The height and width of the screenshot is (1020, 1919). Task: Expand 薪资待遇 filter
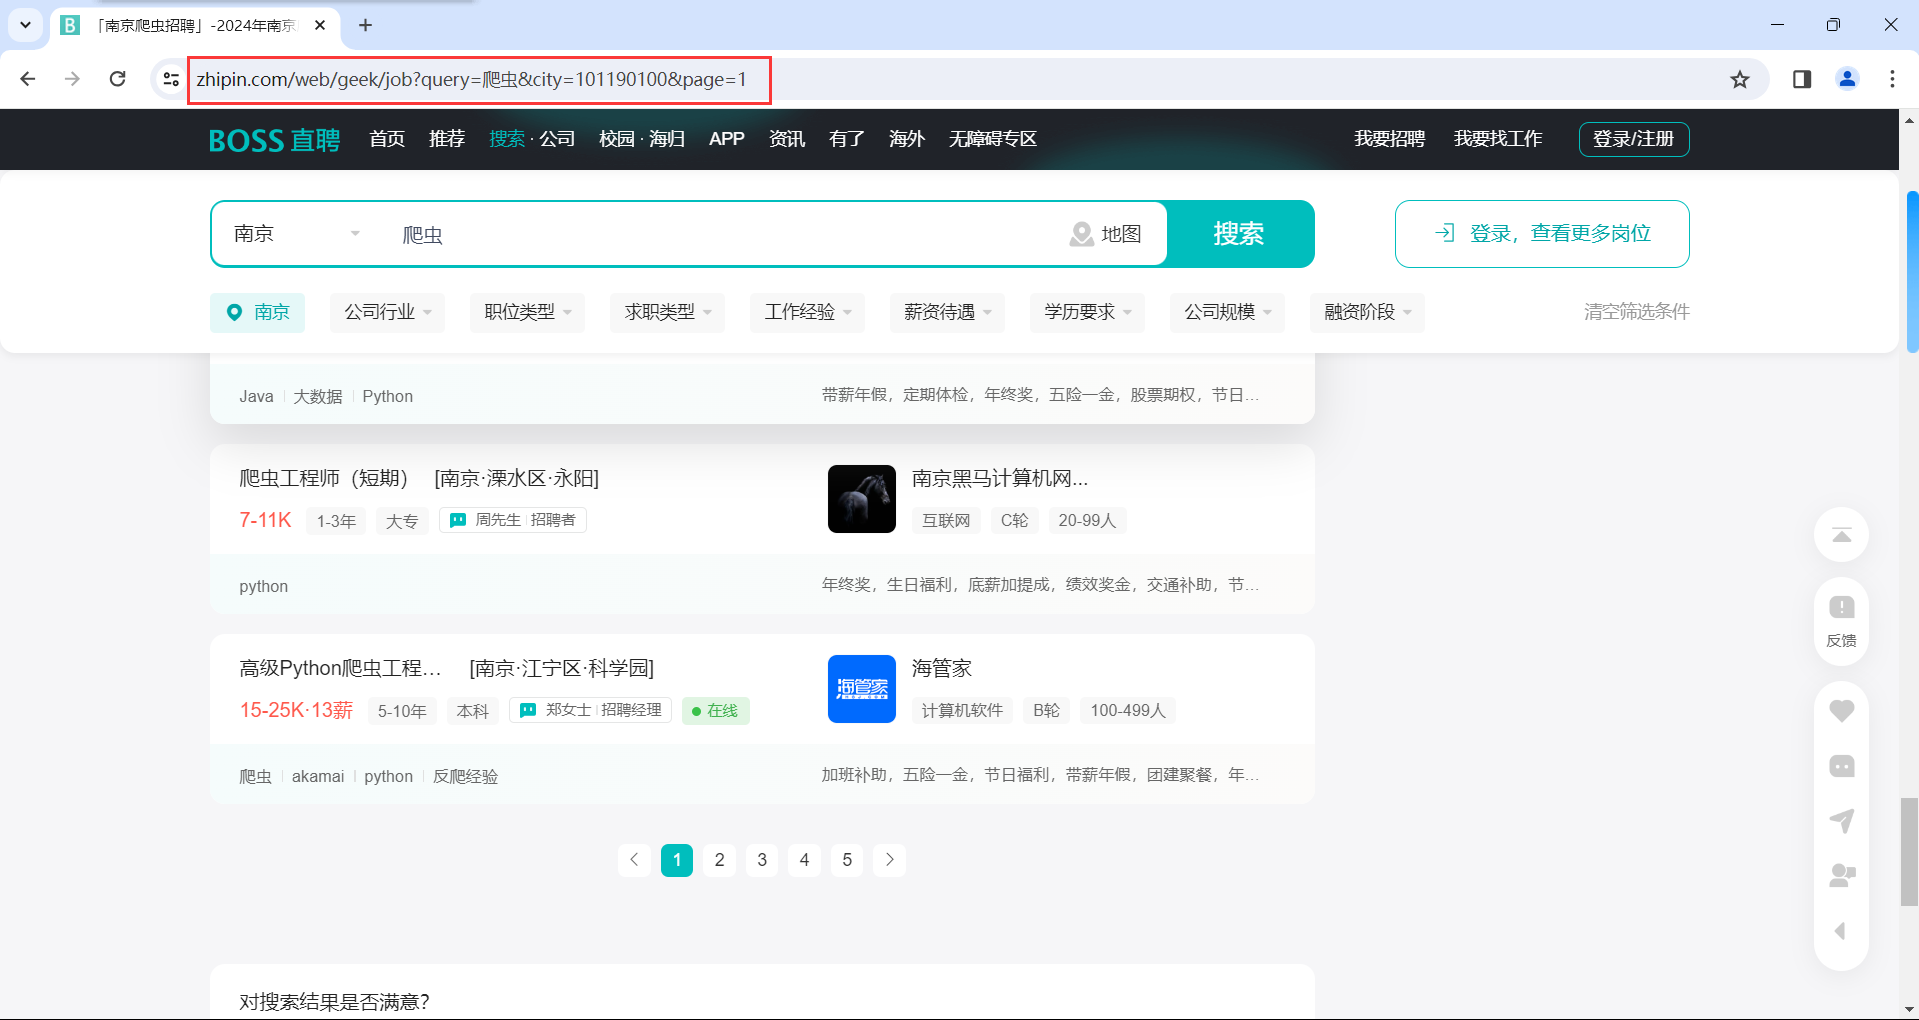(x=948, y=312)
